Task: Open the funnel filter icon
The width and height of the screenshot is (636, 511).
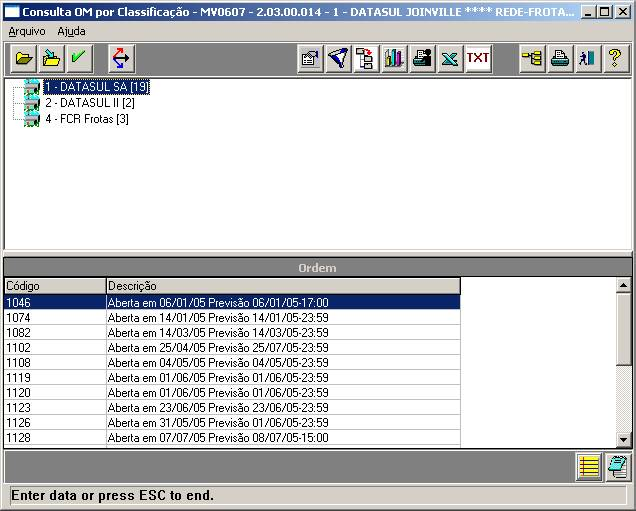Action: coord(338,59)
